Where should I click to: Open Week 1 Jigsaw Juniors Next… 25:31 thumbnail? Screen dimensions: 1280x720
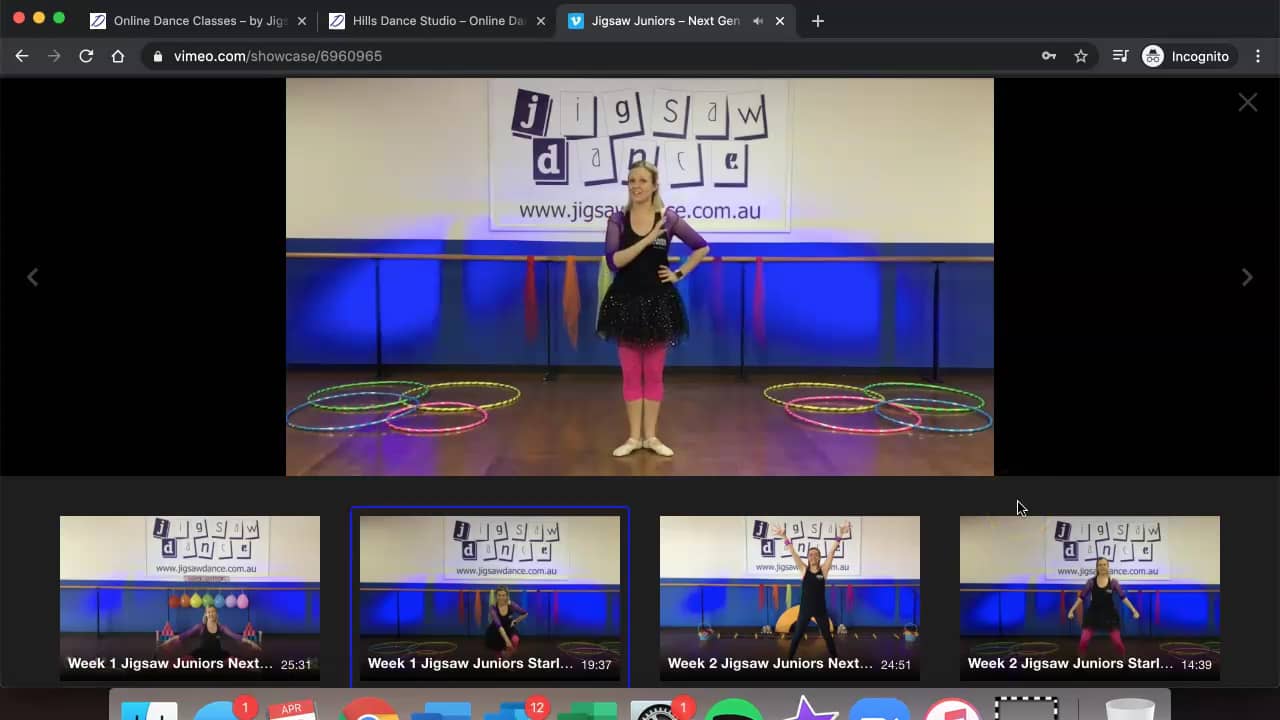tap(190, 598)
